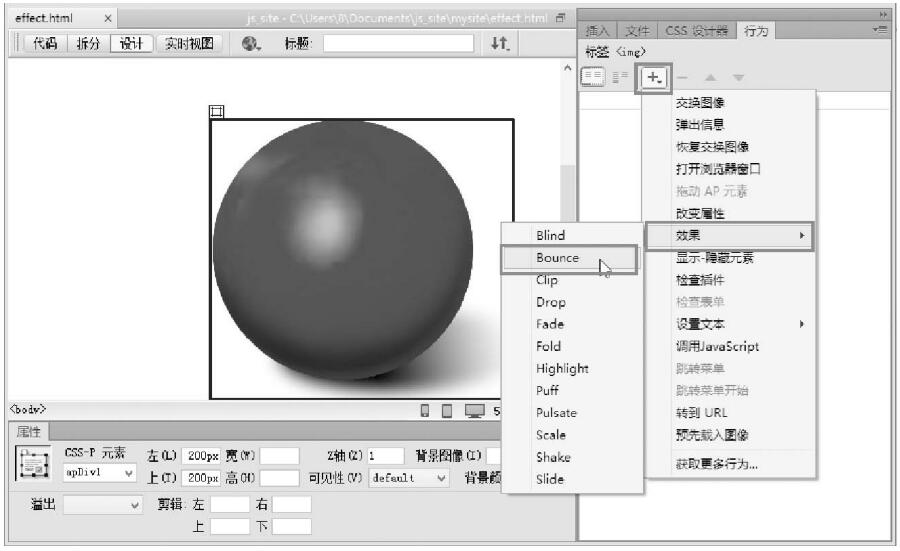The image size is (900, 551).
Task: Select the mobile size phone icon
Action: [x=425, y=411]
